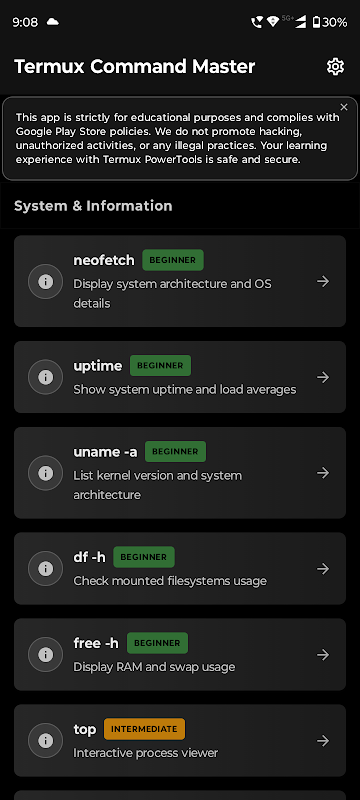This screenshot has height=800, width=360.
Task: Tap 'Display system architecture and OS details' description
Action: pyautogui.click(x=172, y=293)
